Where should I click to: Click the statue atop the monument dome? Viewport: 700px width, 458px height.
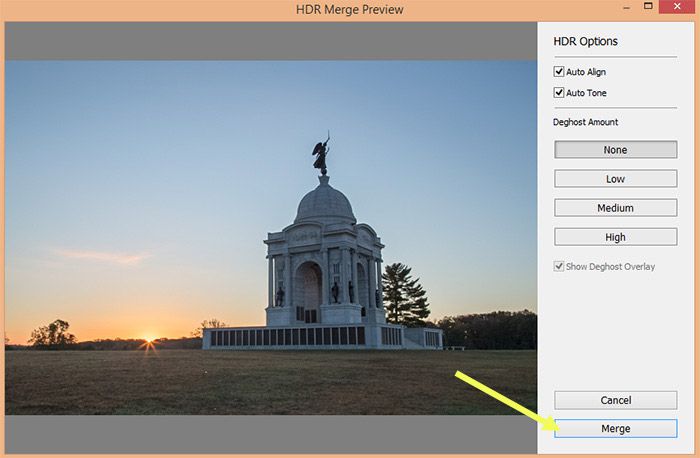(321, 155)
